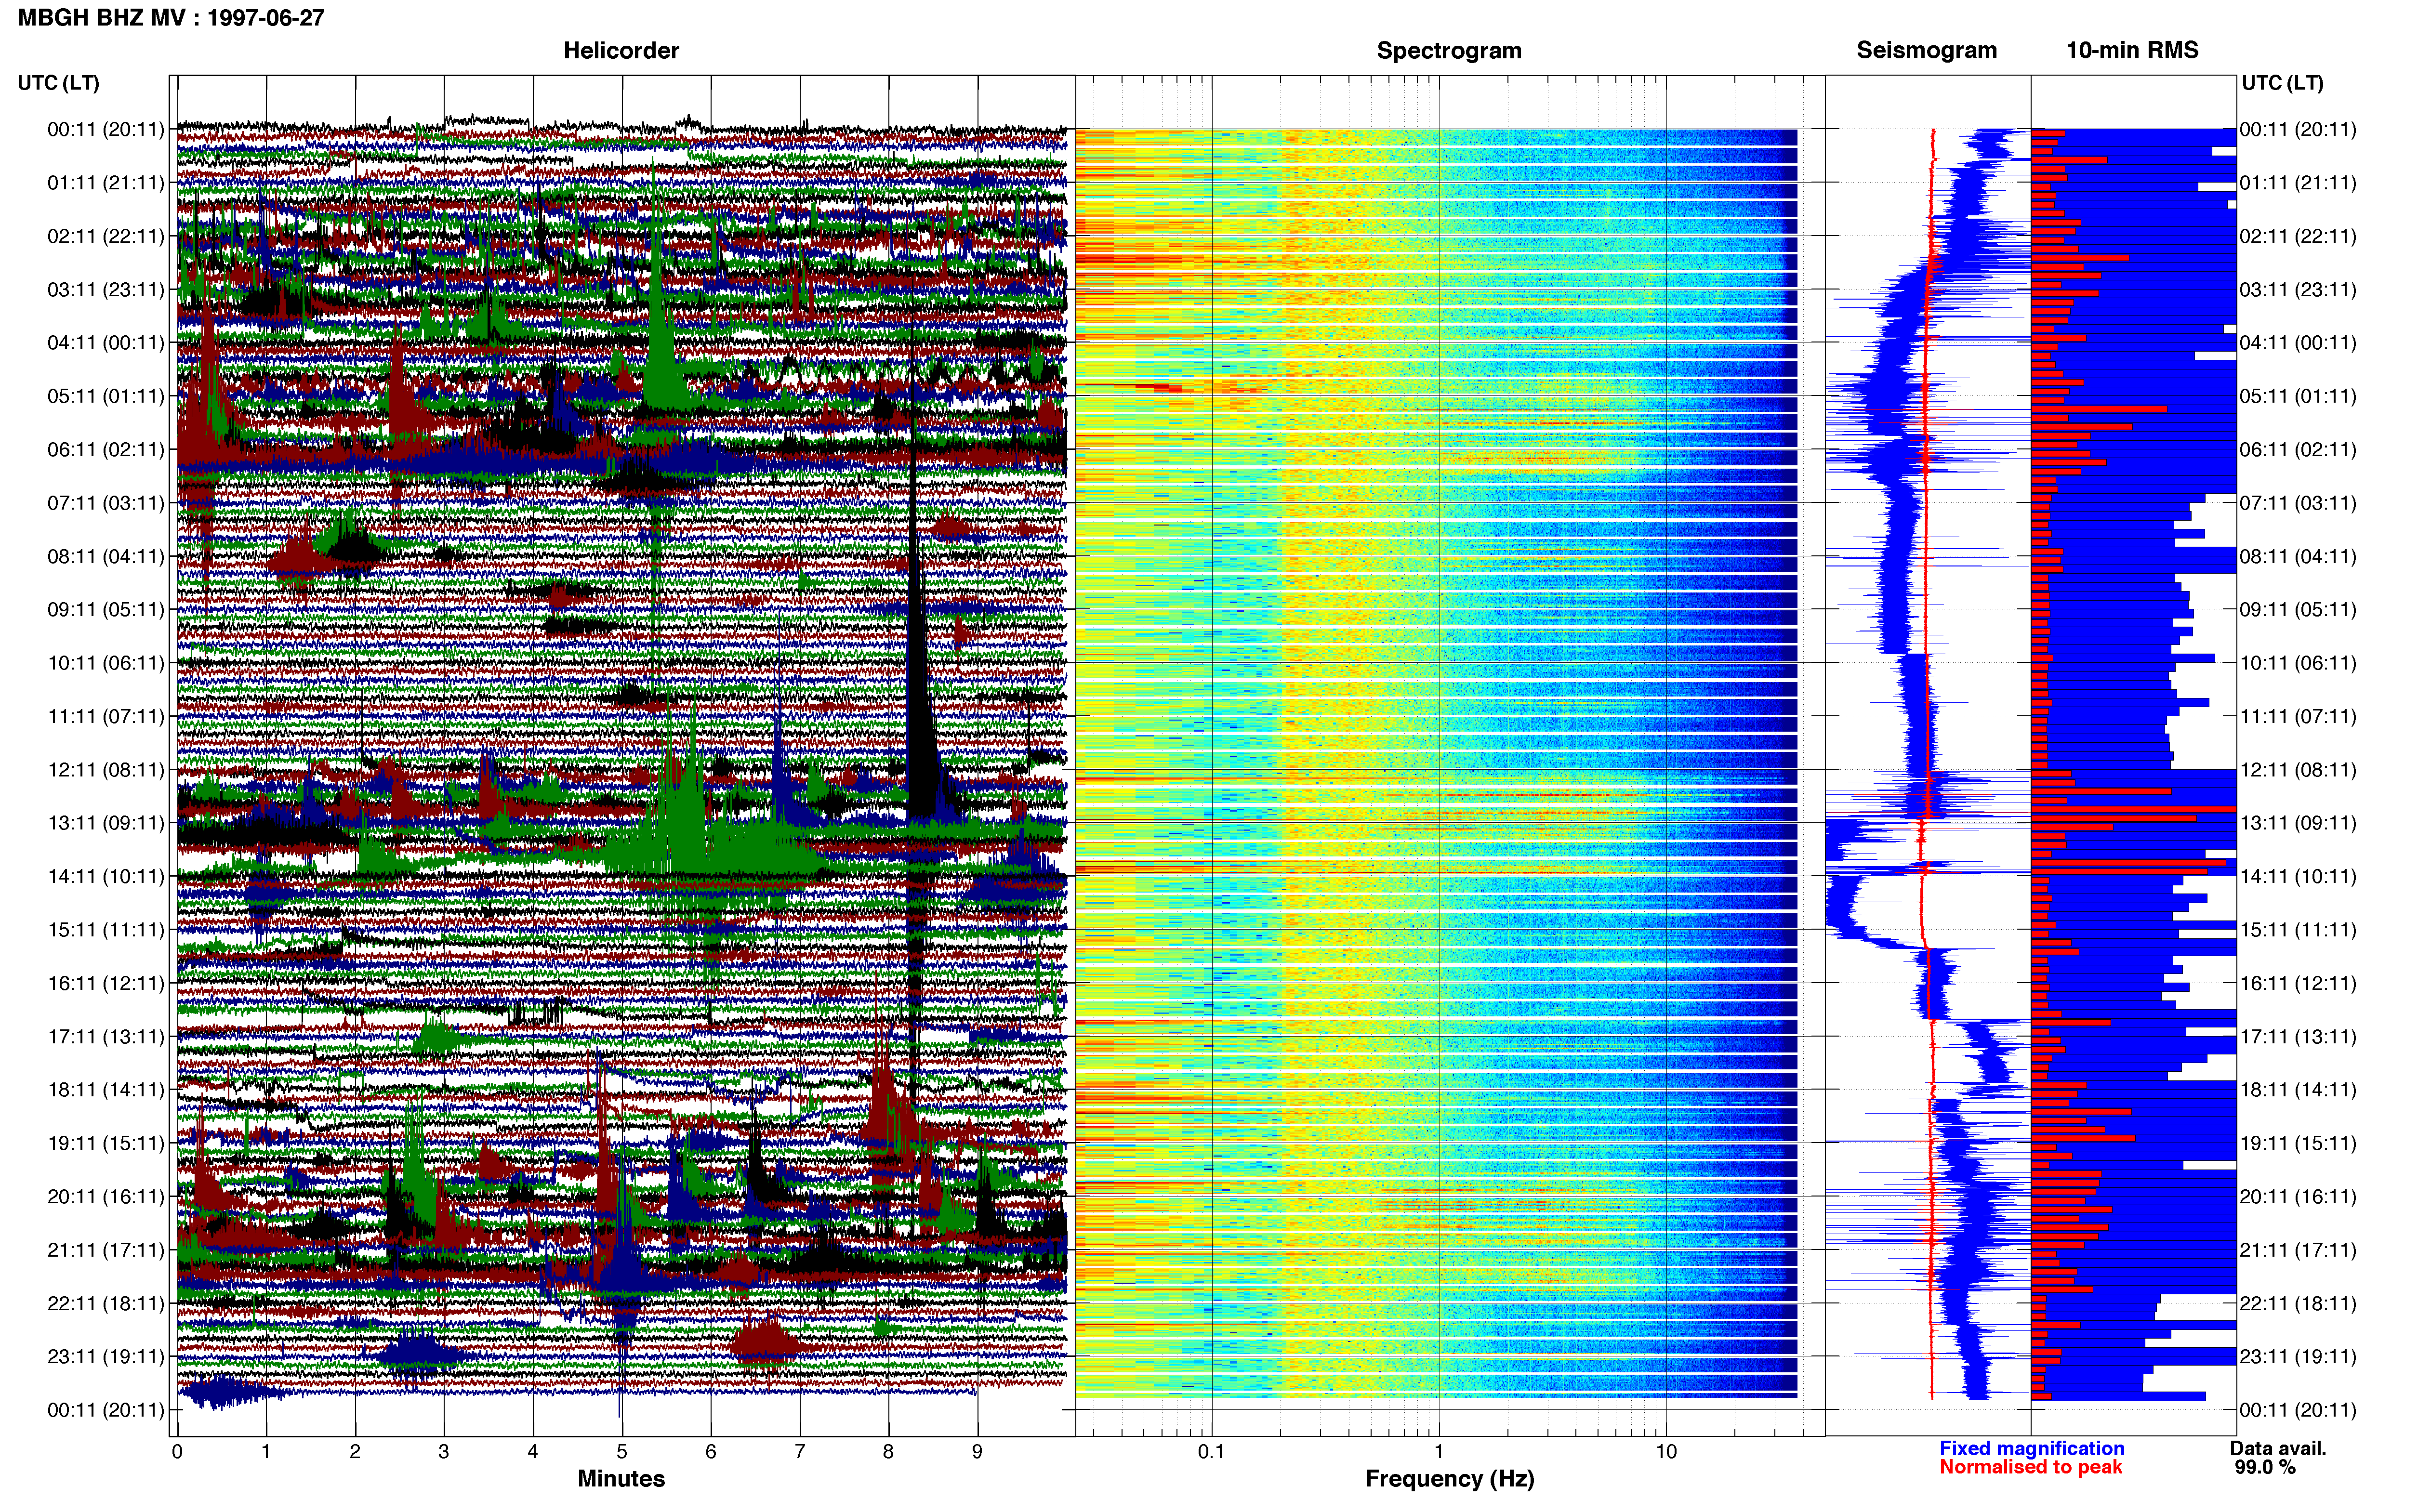Click the left 'UTC (LT)' axis label
Image resolution: width=2418 pixels, height=1512 pixels.
pyautogui.click(x=58, y=83)
